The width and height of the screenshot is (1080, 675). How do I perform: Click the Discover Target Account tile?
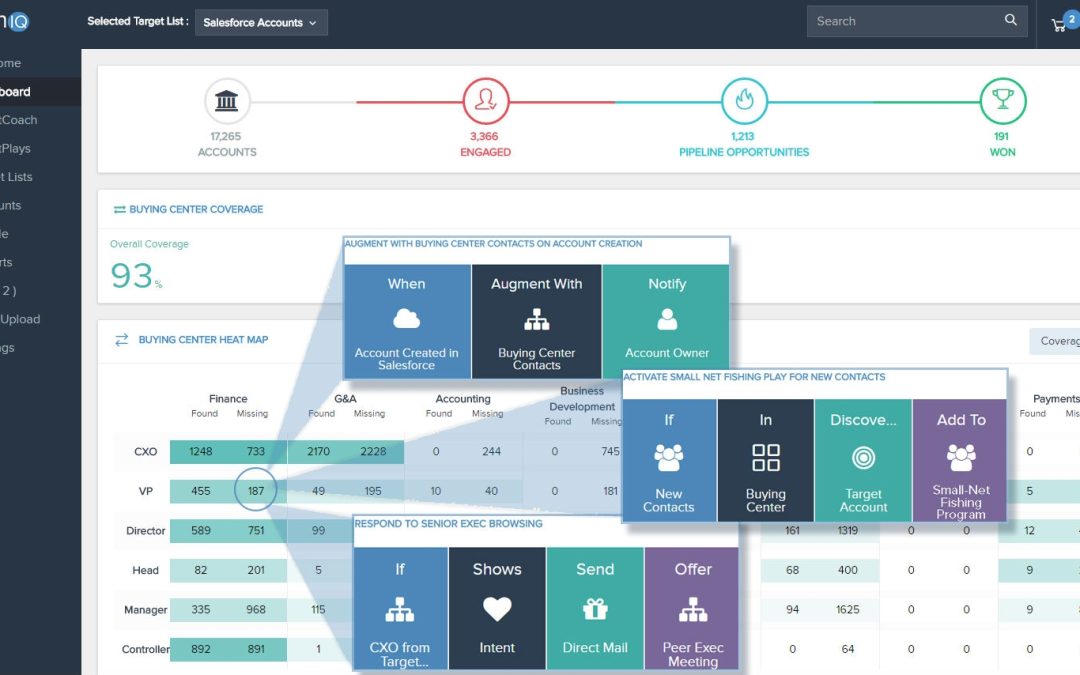coord(863,460)
